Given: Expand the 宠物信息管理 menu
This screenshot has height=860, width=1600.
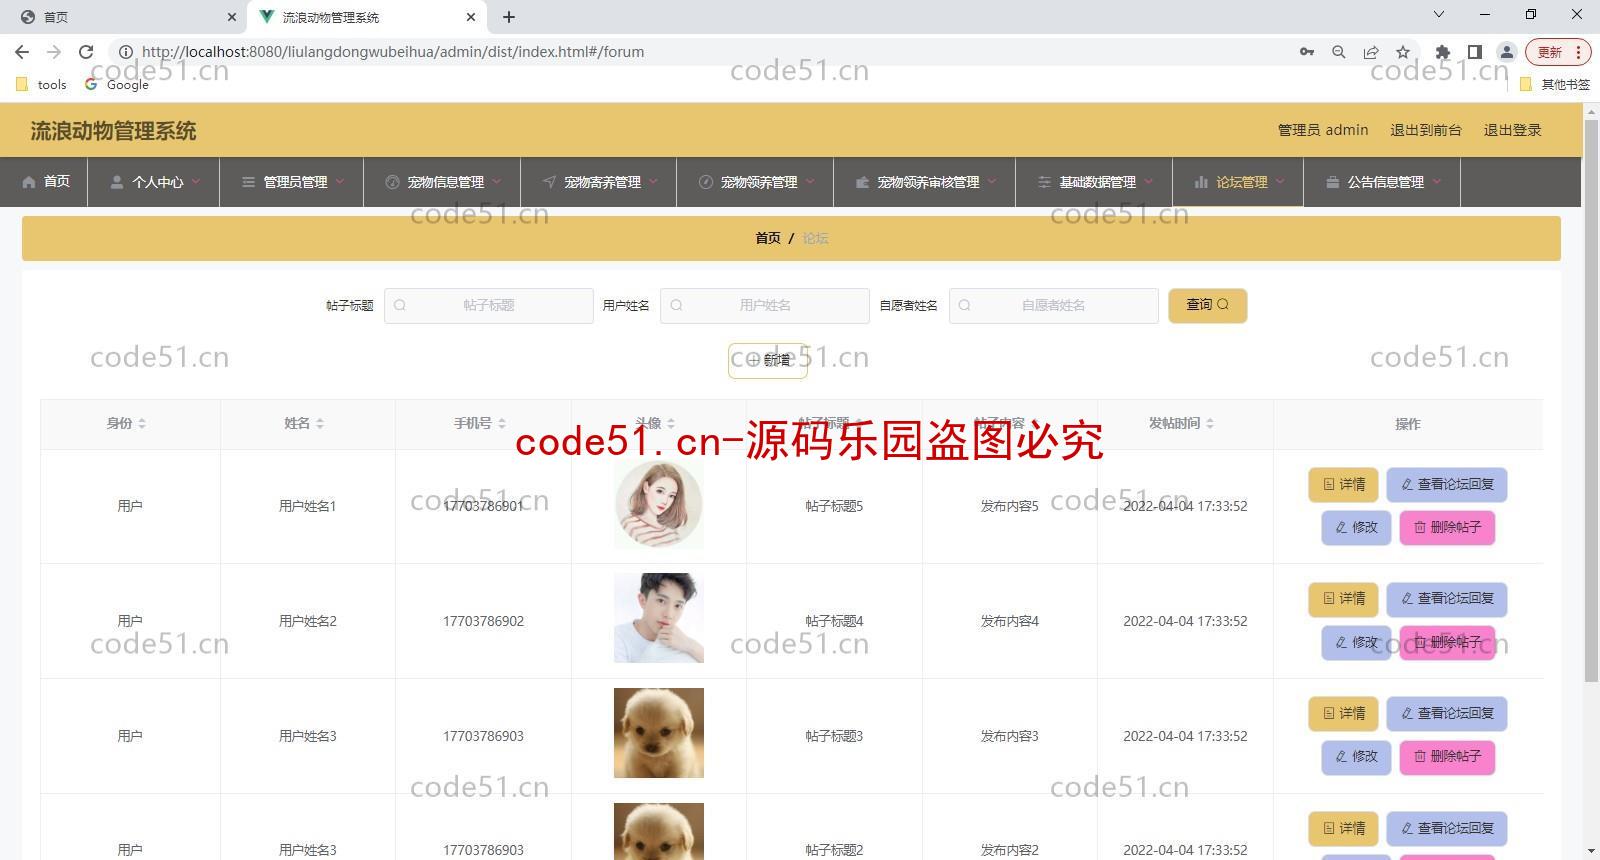Looking at the screenshot, I should coord(443,182).
